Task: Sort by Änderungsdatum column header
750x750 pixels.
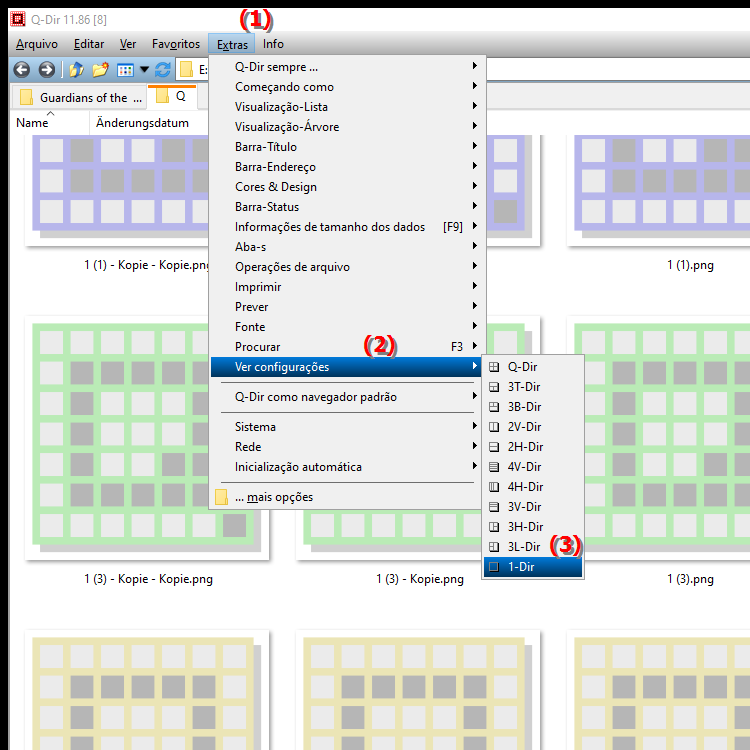Action: pos(148,123)
